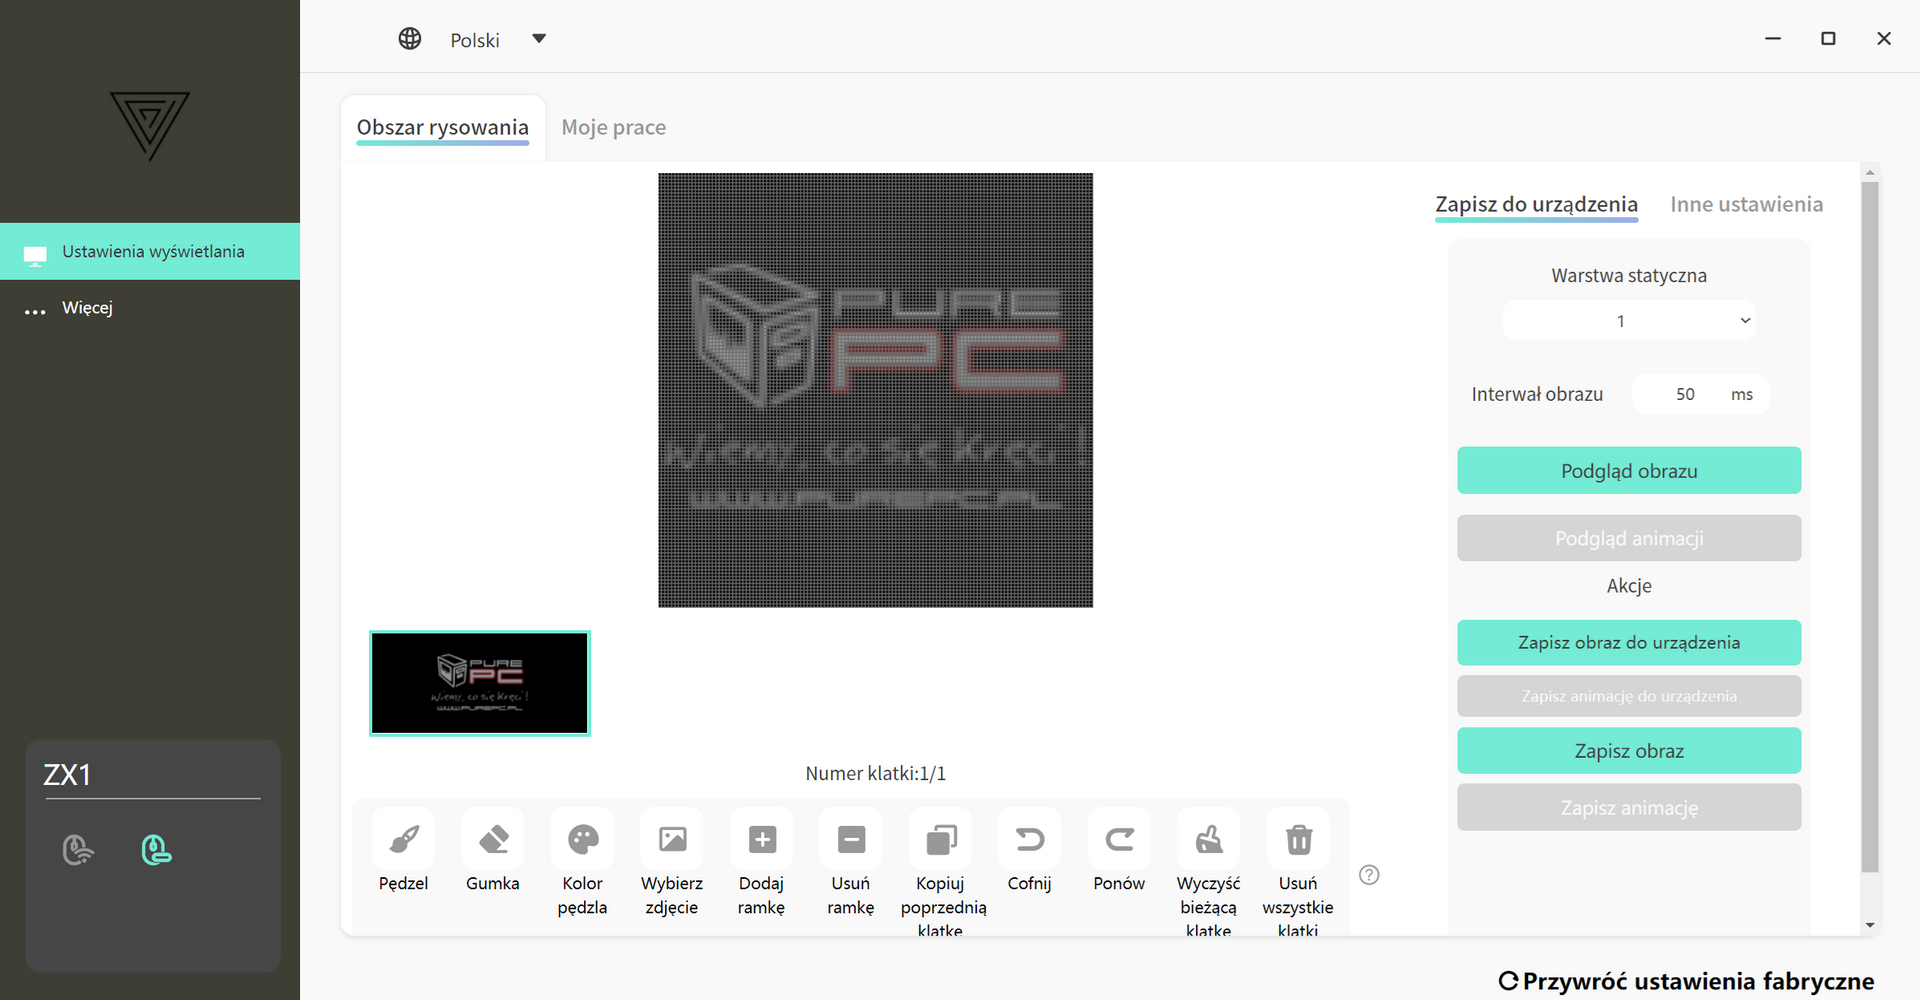Image resolution: width=1920 pixels, height=1000 pixels.
Task: Select the Gumka eraser tool
Action: pyautogui.click(x=493, y=839)
